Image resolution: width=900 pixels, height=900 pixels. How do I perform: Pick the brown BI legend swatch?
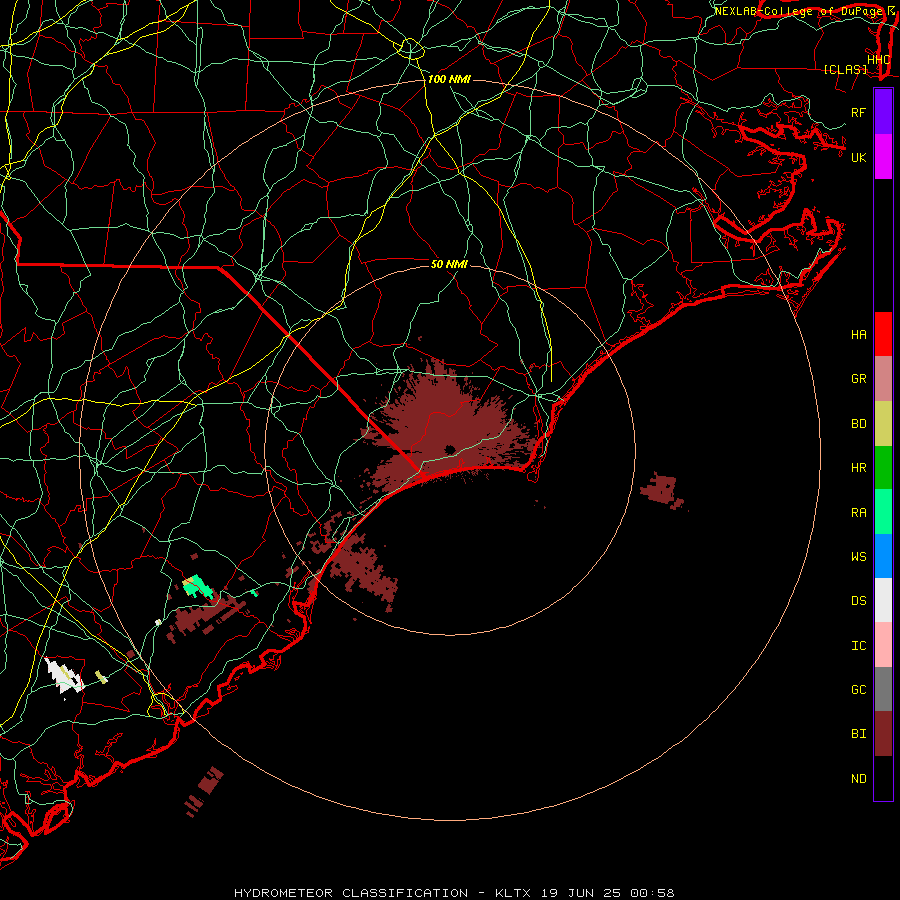(x=883, y=734)
